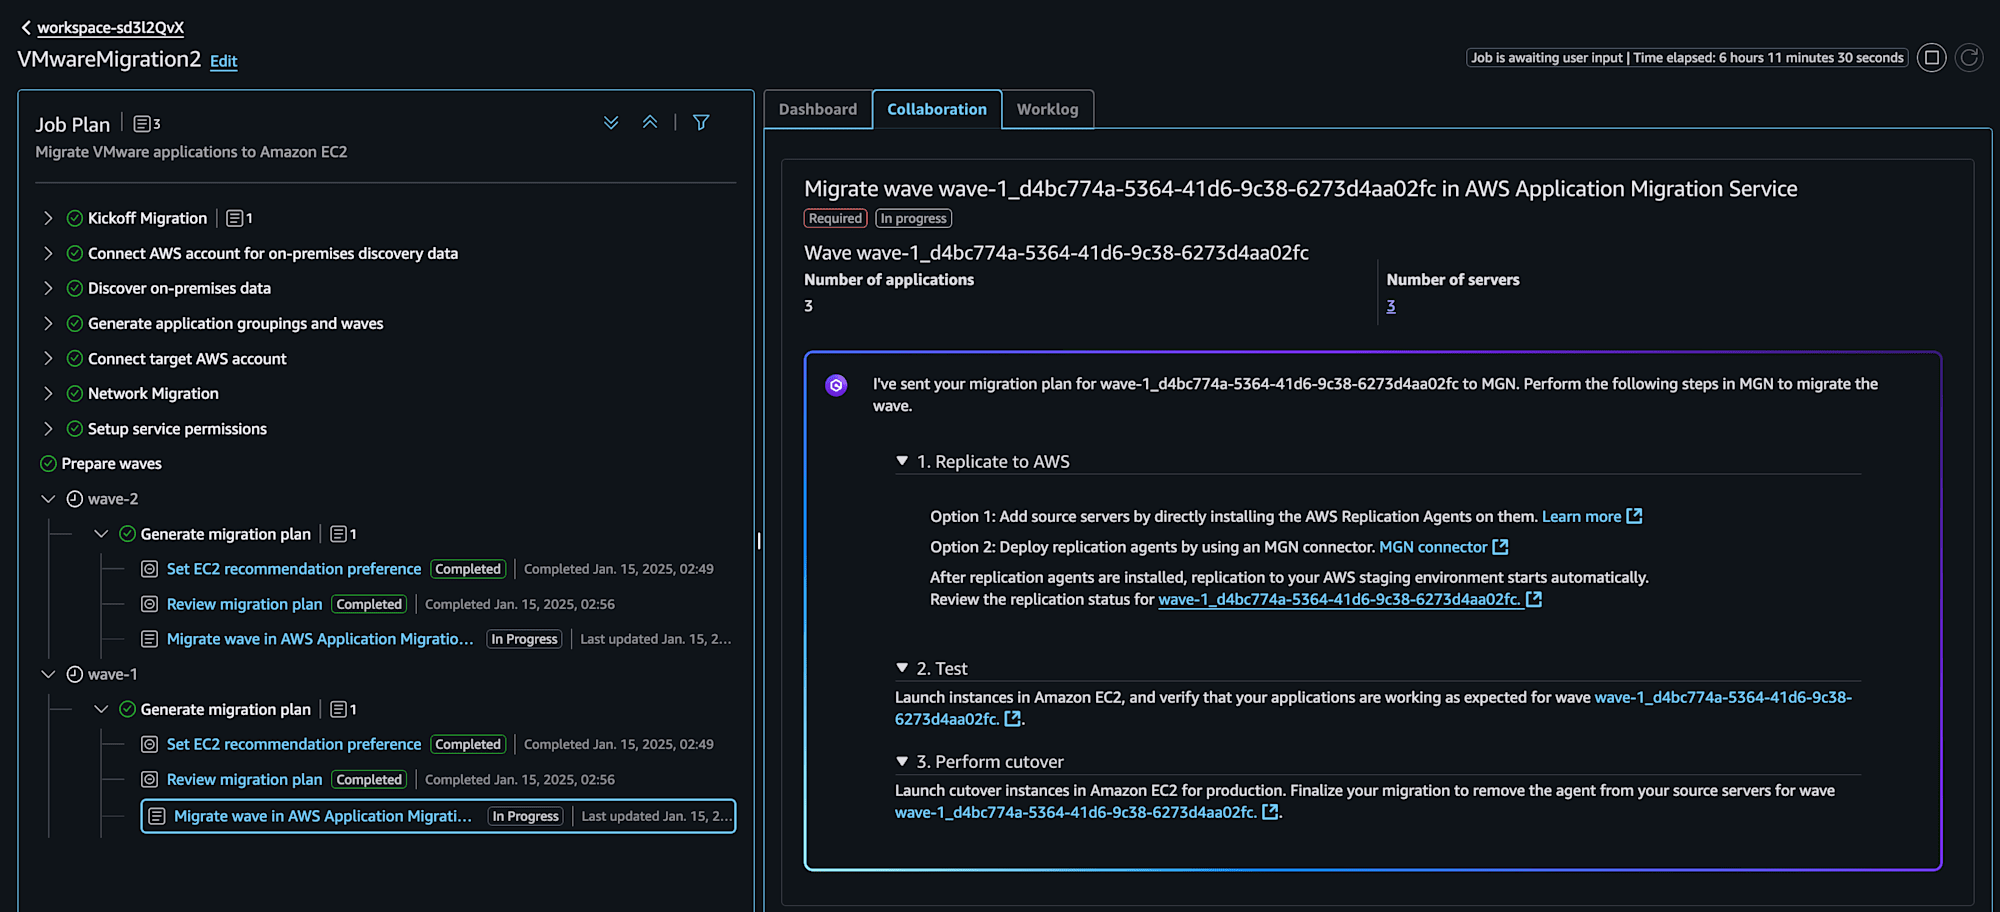Click Prepare waves completed status icon
This screenshot has width=2000, height=912.
[x=48, y=463]
